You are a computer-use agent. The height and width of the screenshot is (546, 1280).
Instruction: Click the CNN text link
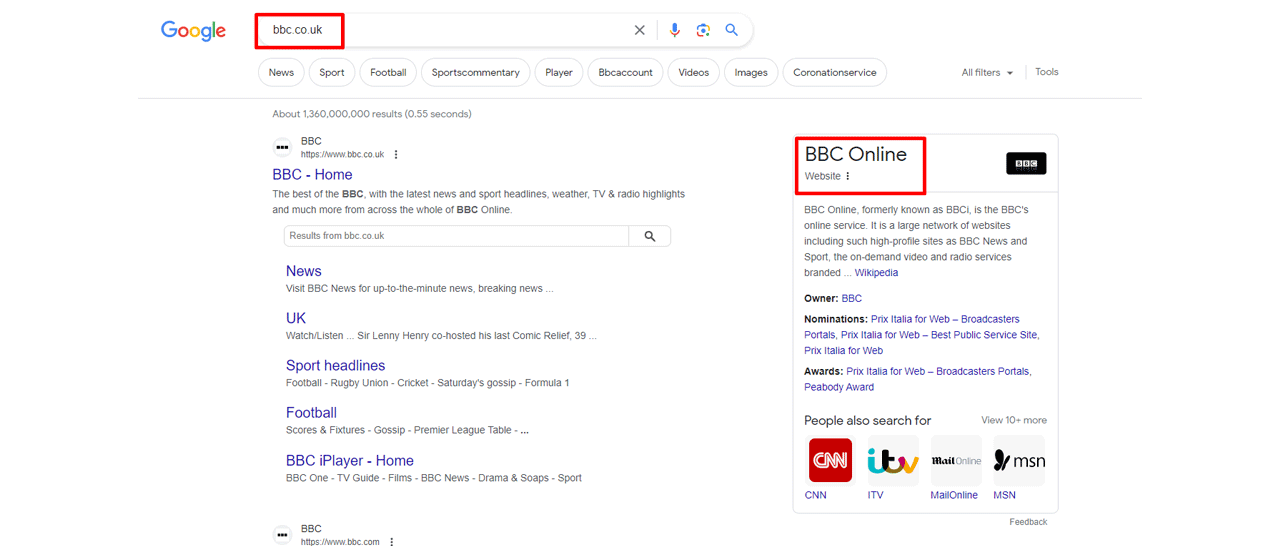tap(816, 495)
